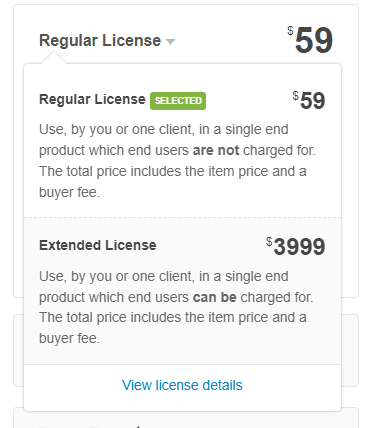The image size is (372, 428).
Task: Click the bold "are not" text
Action: 216,150
